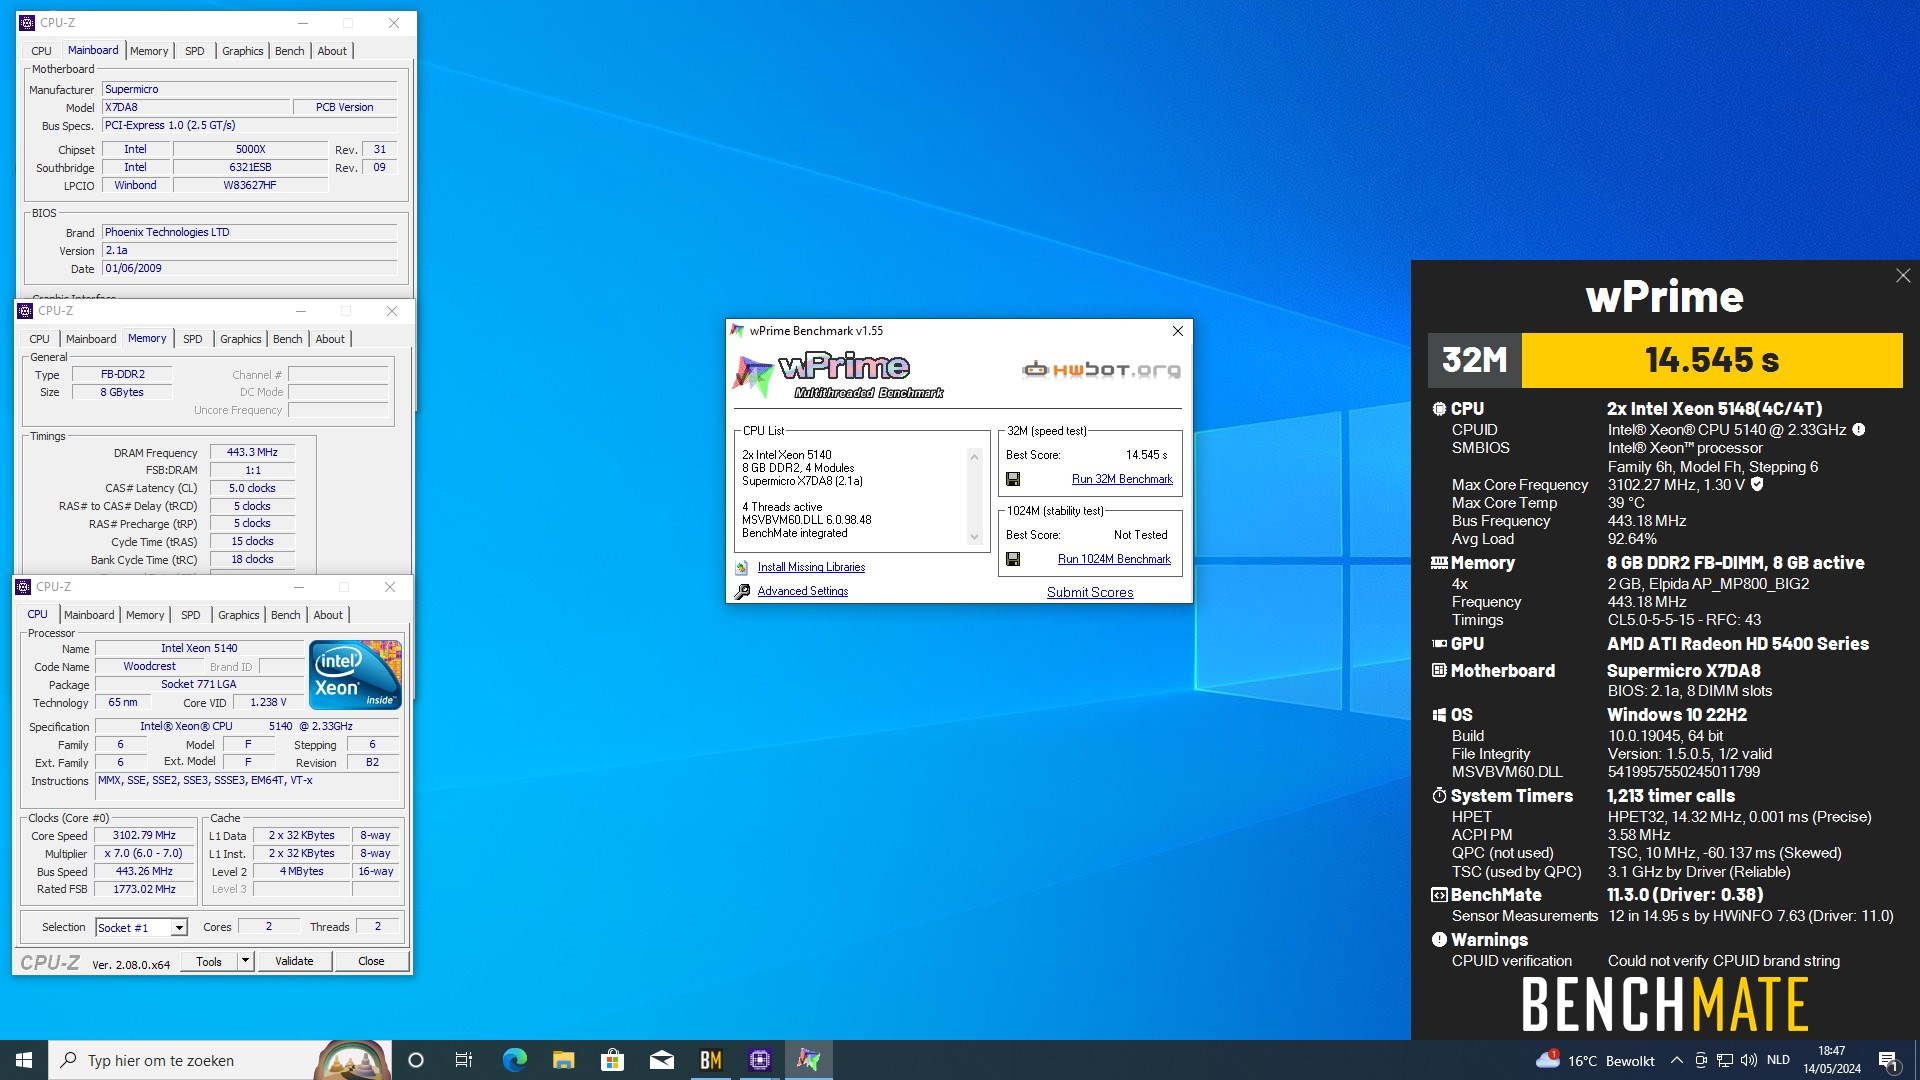
Task: Open the volume control in system tray
Action: tap(1749, 1060)
